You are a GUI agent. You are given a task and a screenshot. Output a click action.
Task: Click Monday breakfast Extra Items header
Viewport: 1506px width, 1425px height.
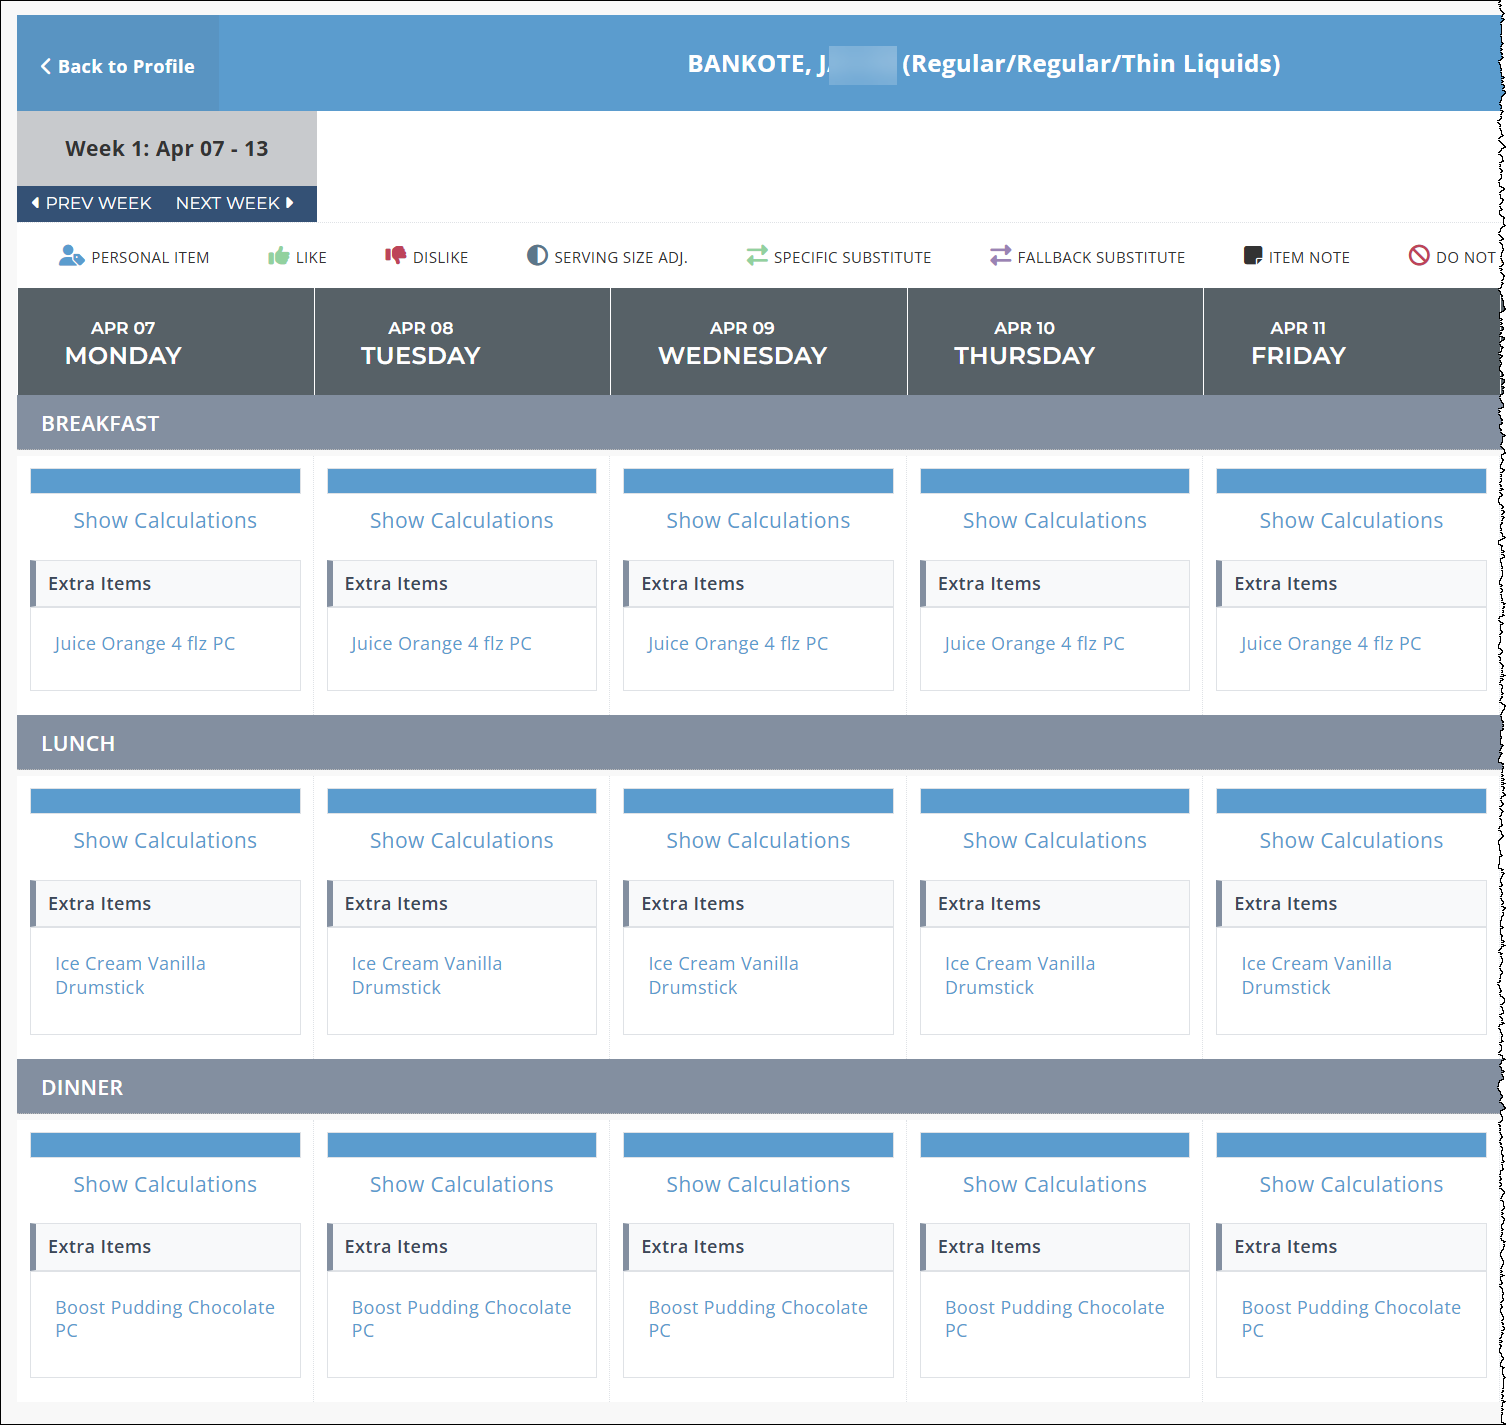[165, 584]
